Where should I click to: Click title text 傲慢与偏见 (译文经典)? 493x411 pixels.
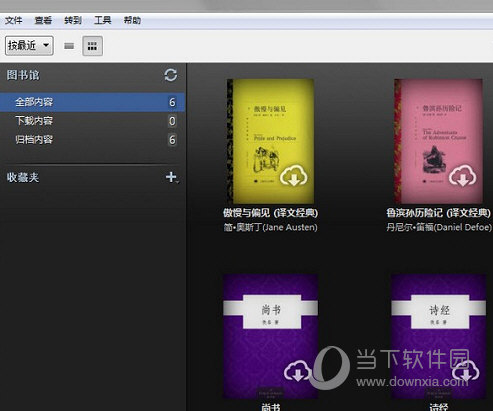pyautogui.click(x=270, y=213)
